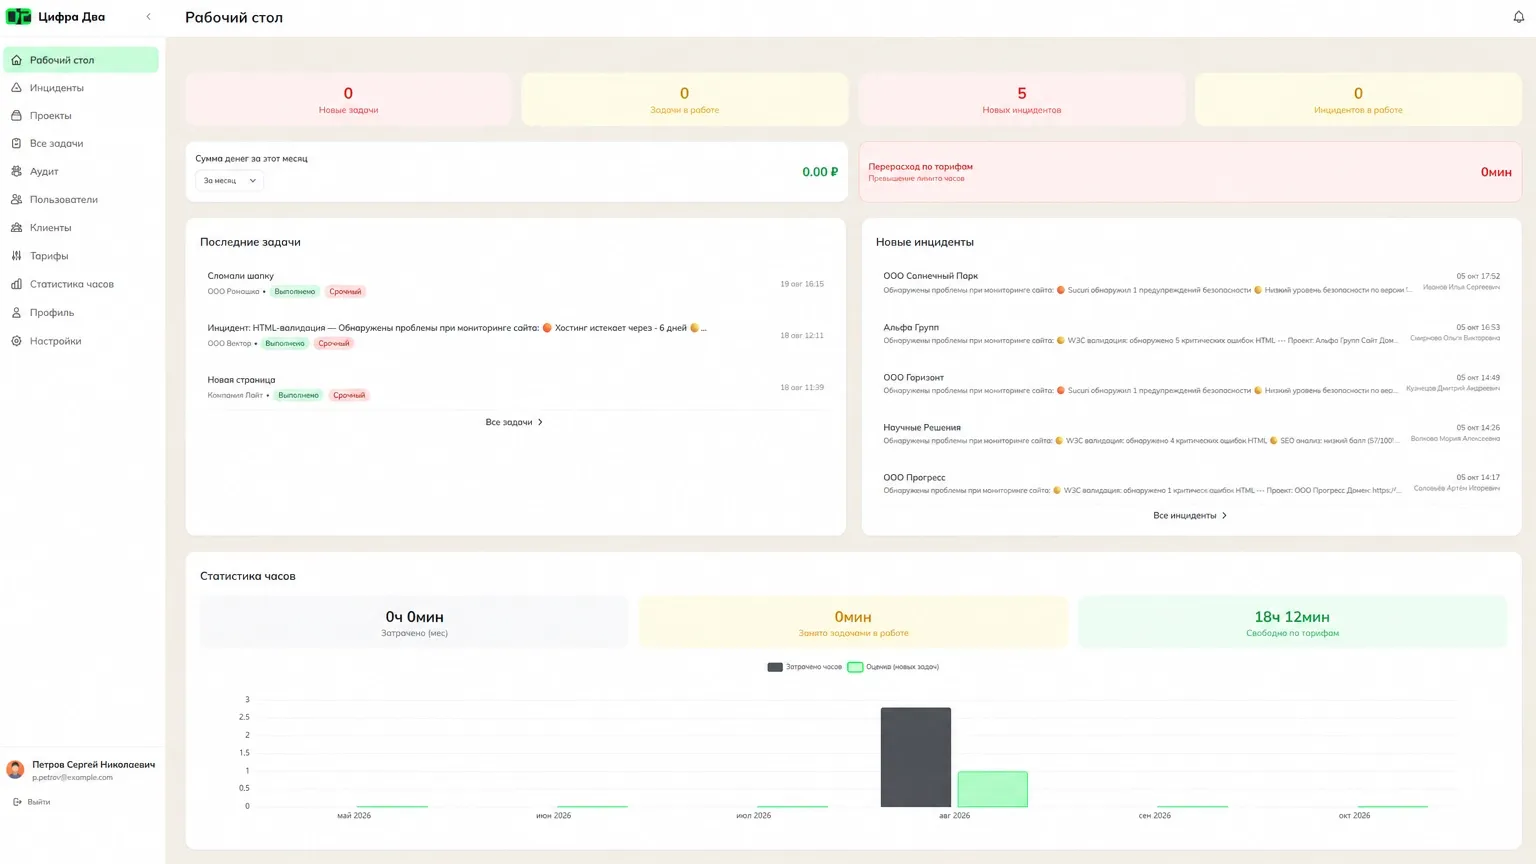Toggle the Затрачено часов legend series
The width and height of the screenshot is (1536, 864).
point(804,667)
